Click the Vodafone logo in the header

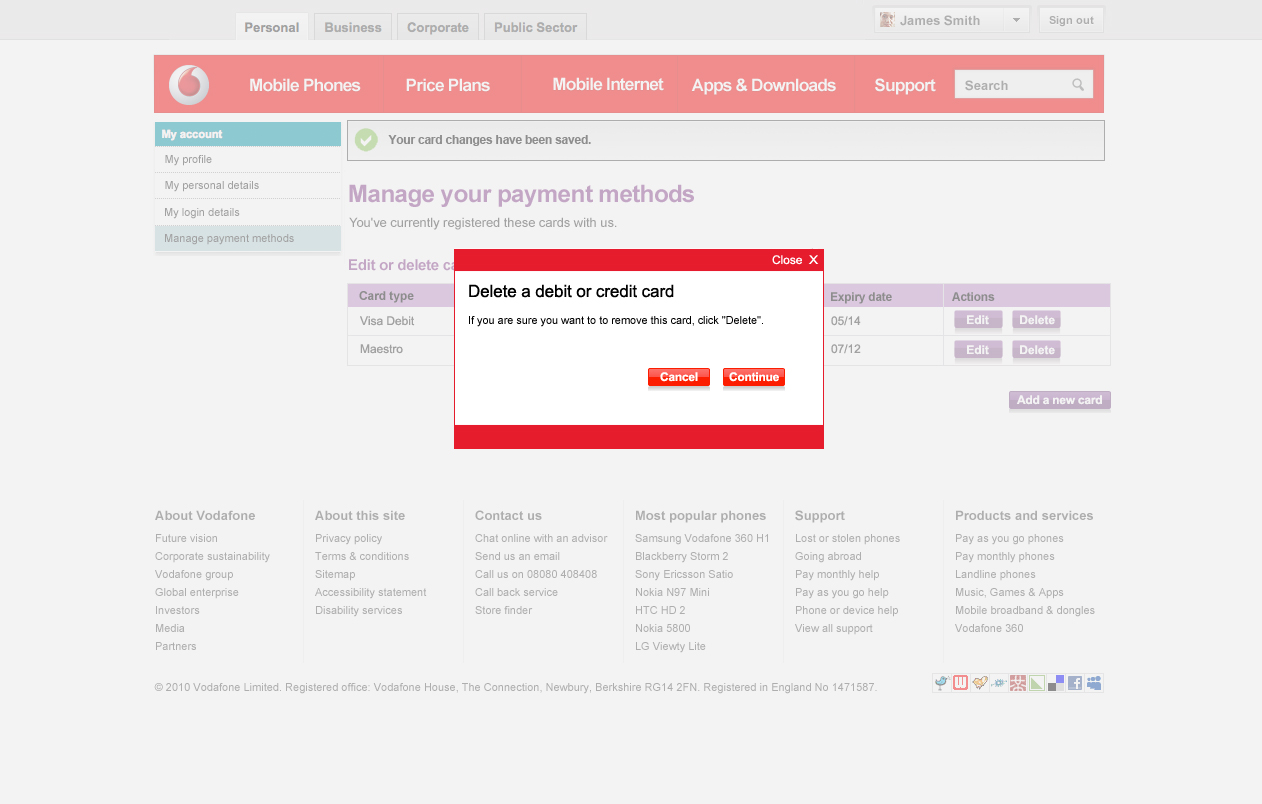tap(189, 85)
